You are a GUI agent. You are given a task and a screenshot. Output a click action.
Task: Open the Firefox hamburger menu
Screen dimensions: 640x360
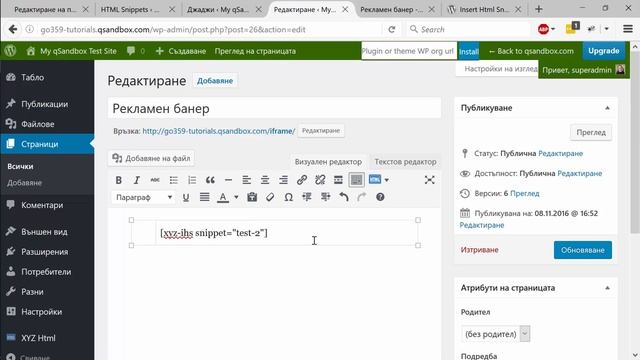click(628, 29)
